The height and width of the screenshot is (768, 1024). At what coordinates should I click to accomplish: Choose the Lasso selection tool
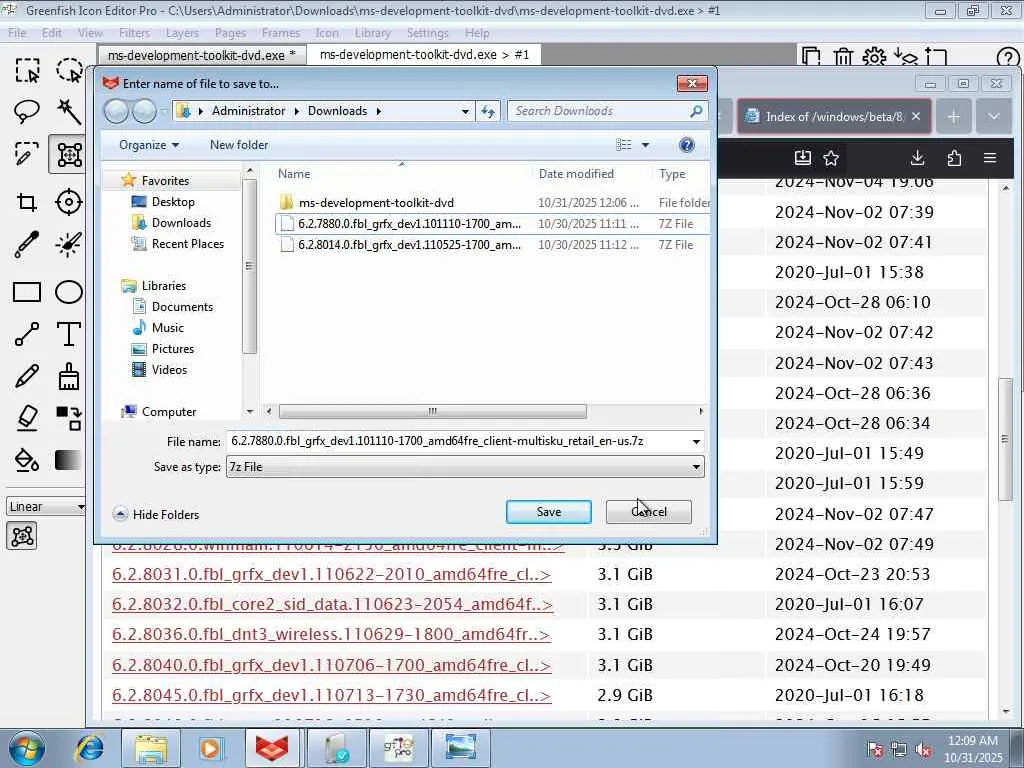click(27, 112)
